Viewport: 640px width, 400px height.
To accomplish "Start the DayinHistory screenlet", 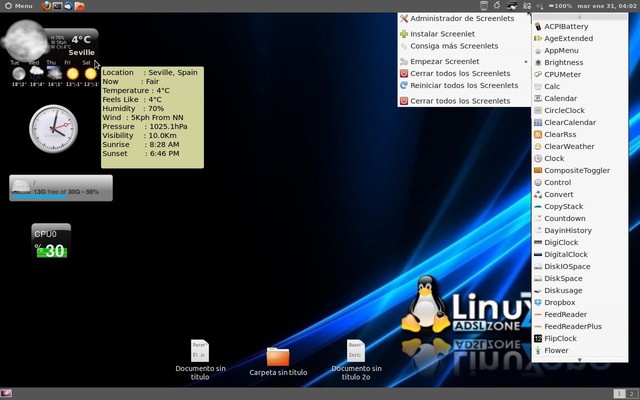I will (580, 231).
